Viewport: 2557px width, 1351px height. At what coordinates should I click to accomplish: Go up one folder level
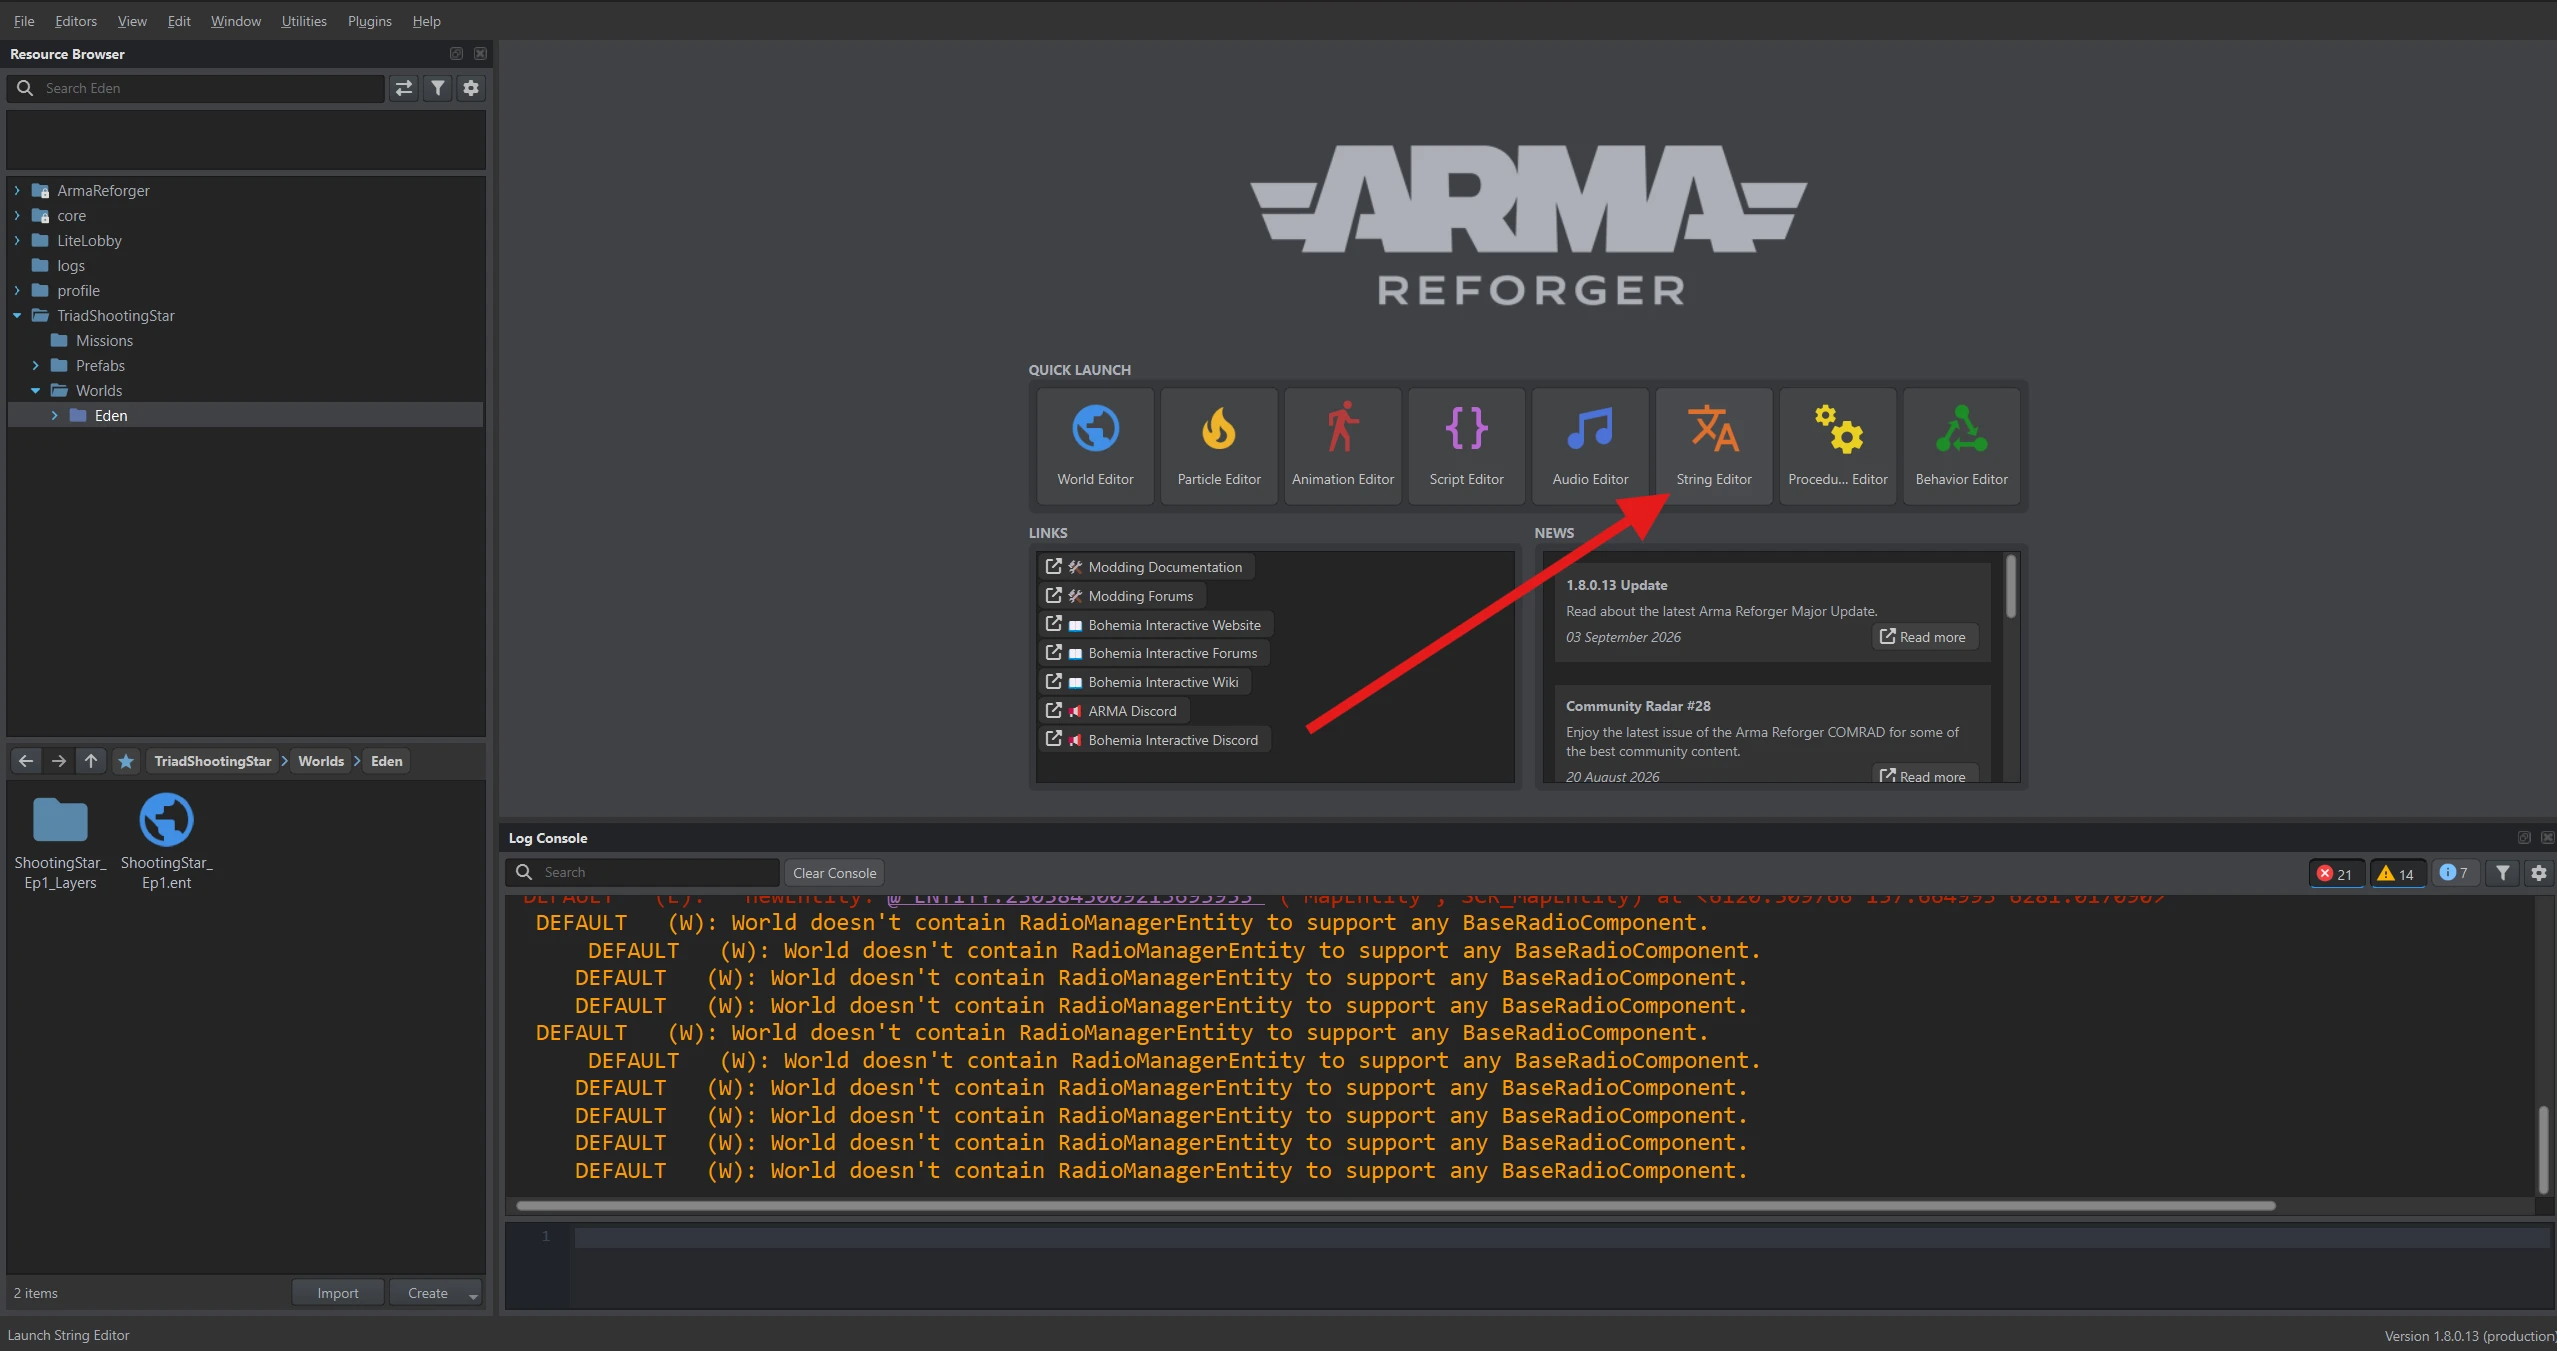pyautogui.click(x=91, y=761)
